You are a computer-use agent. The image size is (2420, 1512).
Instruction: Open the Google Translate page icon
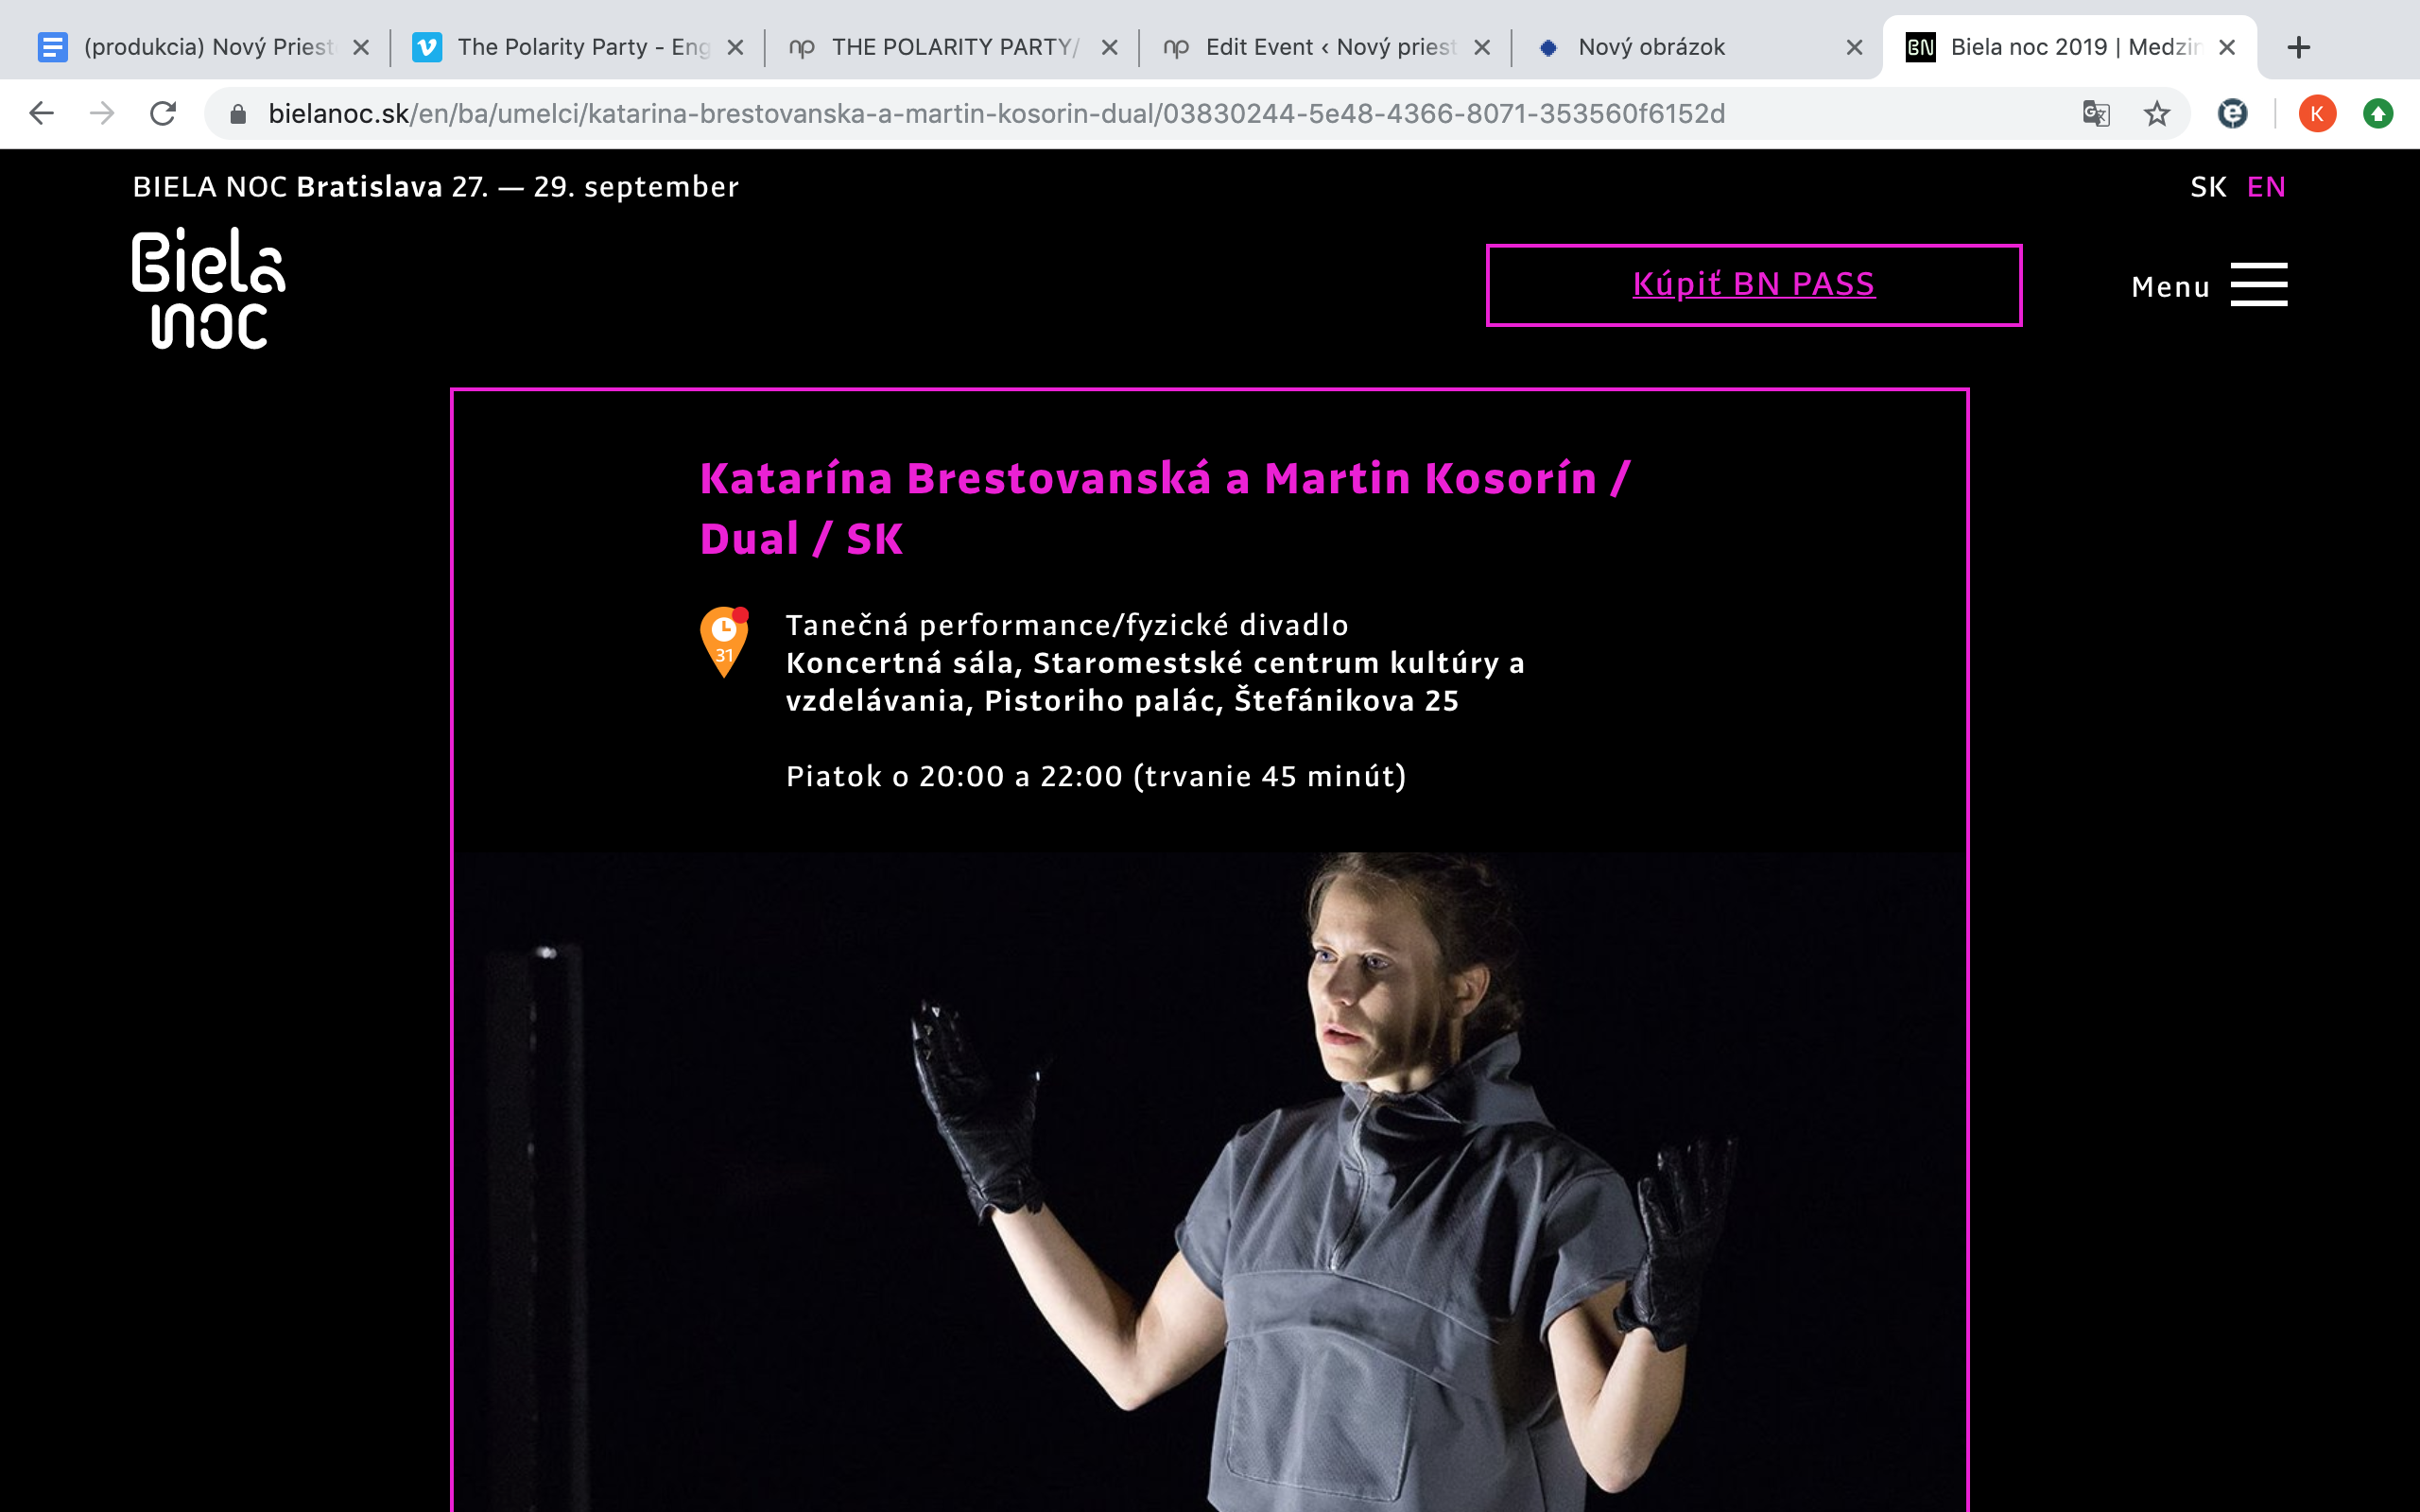click(x=2096, y=114)
